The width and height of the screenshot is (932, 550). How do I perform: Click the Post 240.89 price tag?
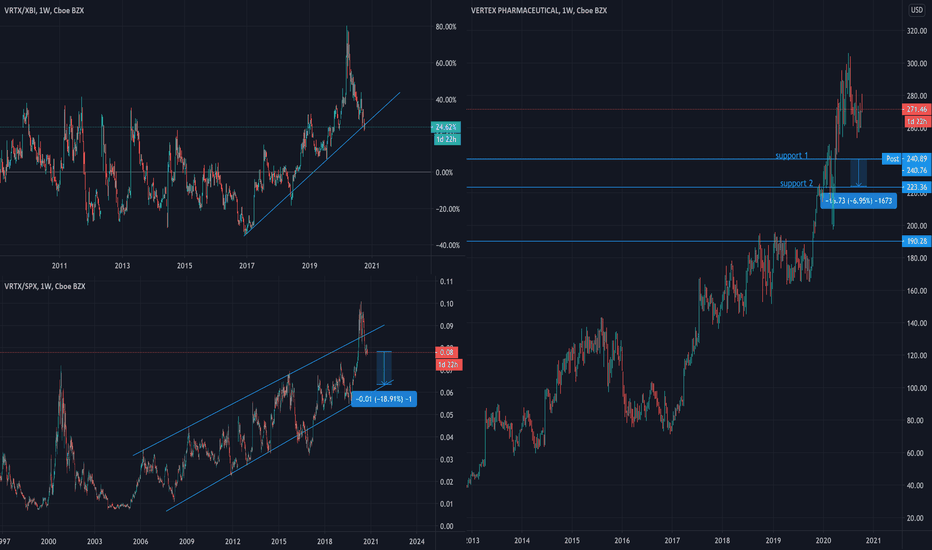[905, 159]
